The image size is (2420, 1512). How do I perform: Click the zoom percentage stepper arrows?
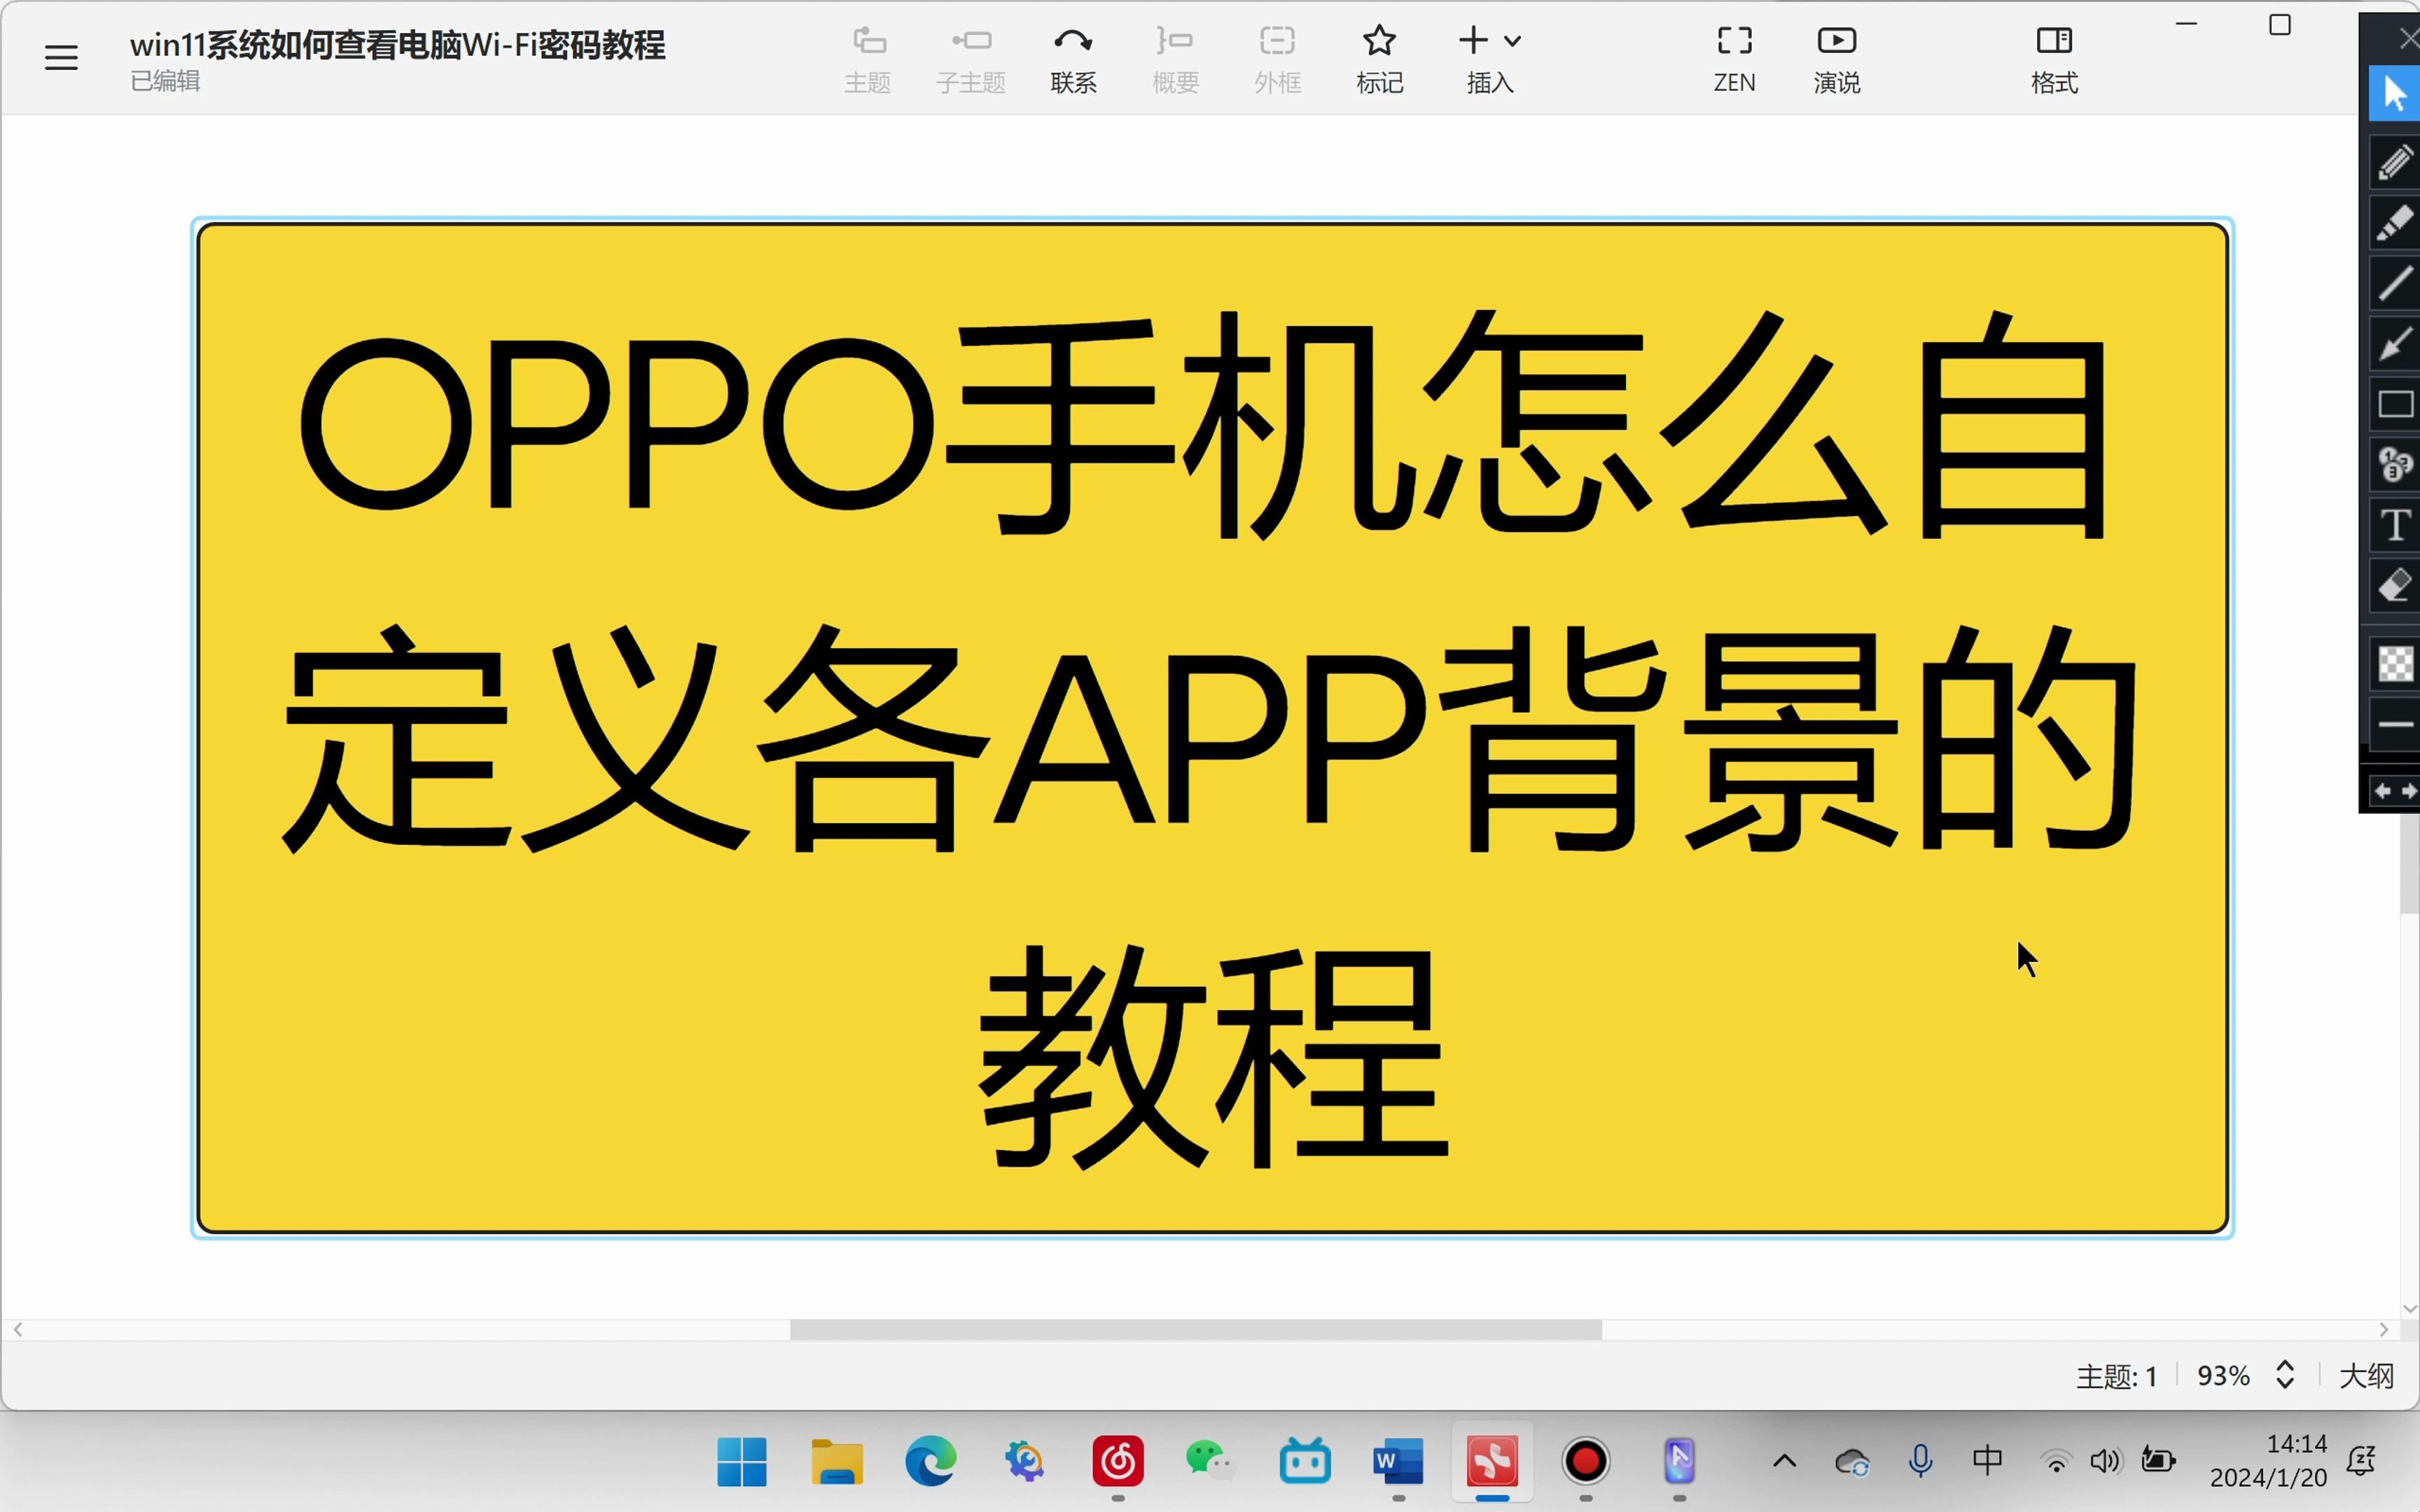2285,1375
